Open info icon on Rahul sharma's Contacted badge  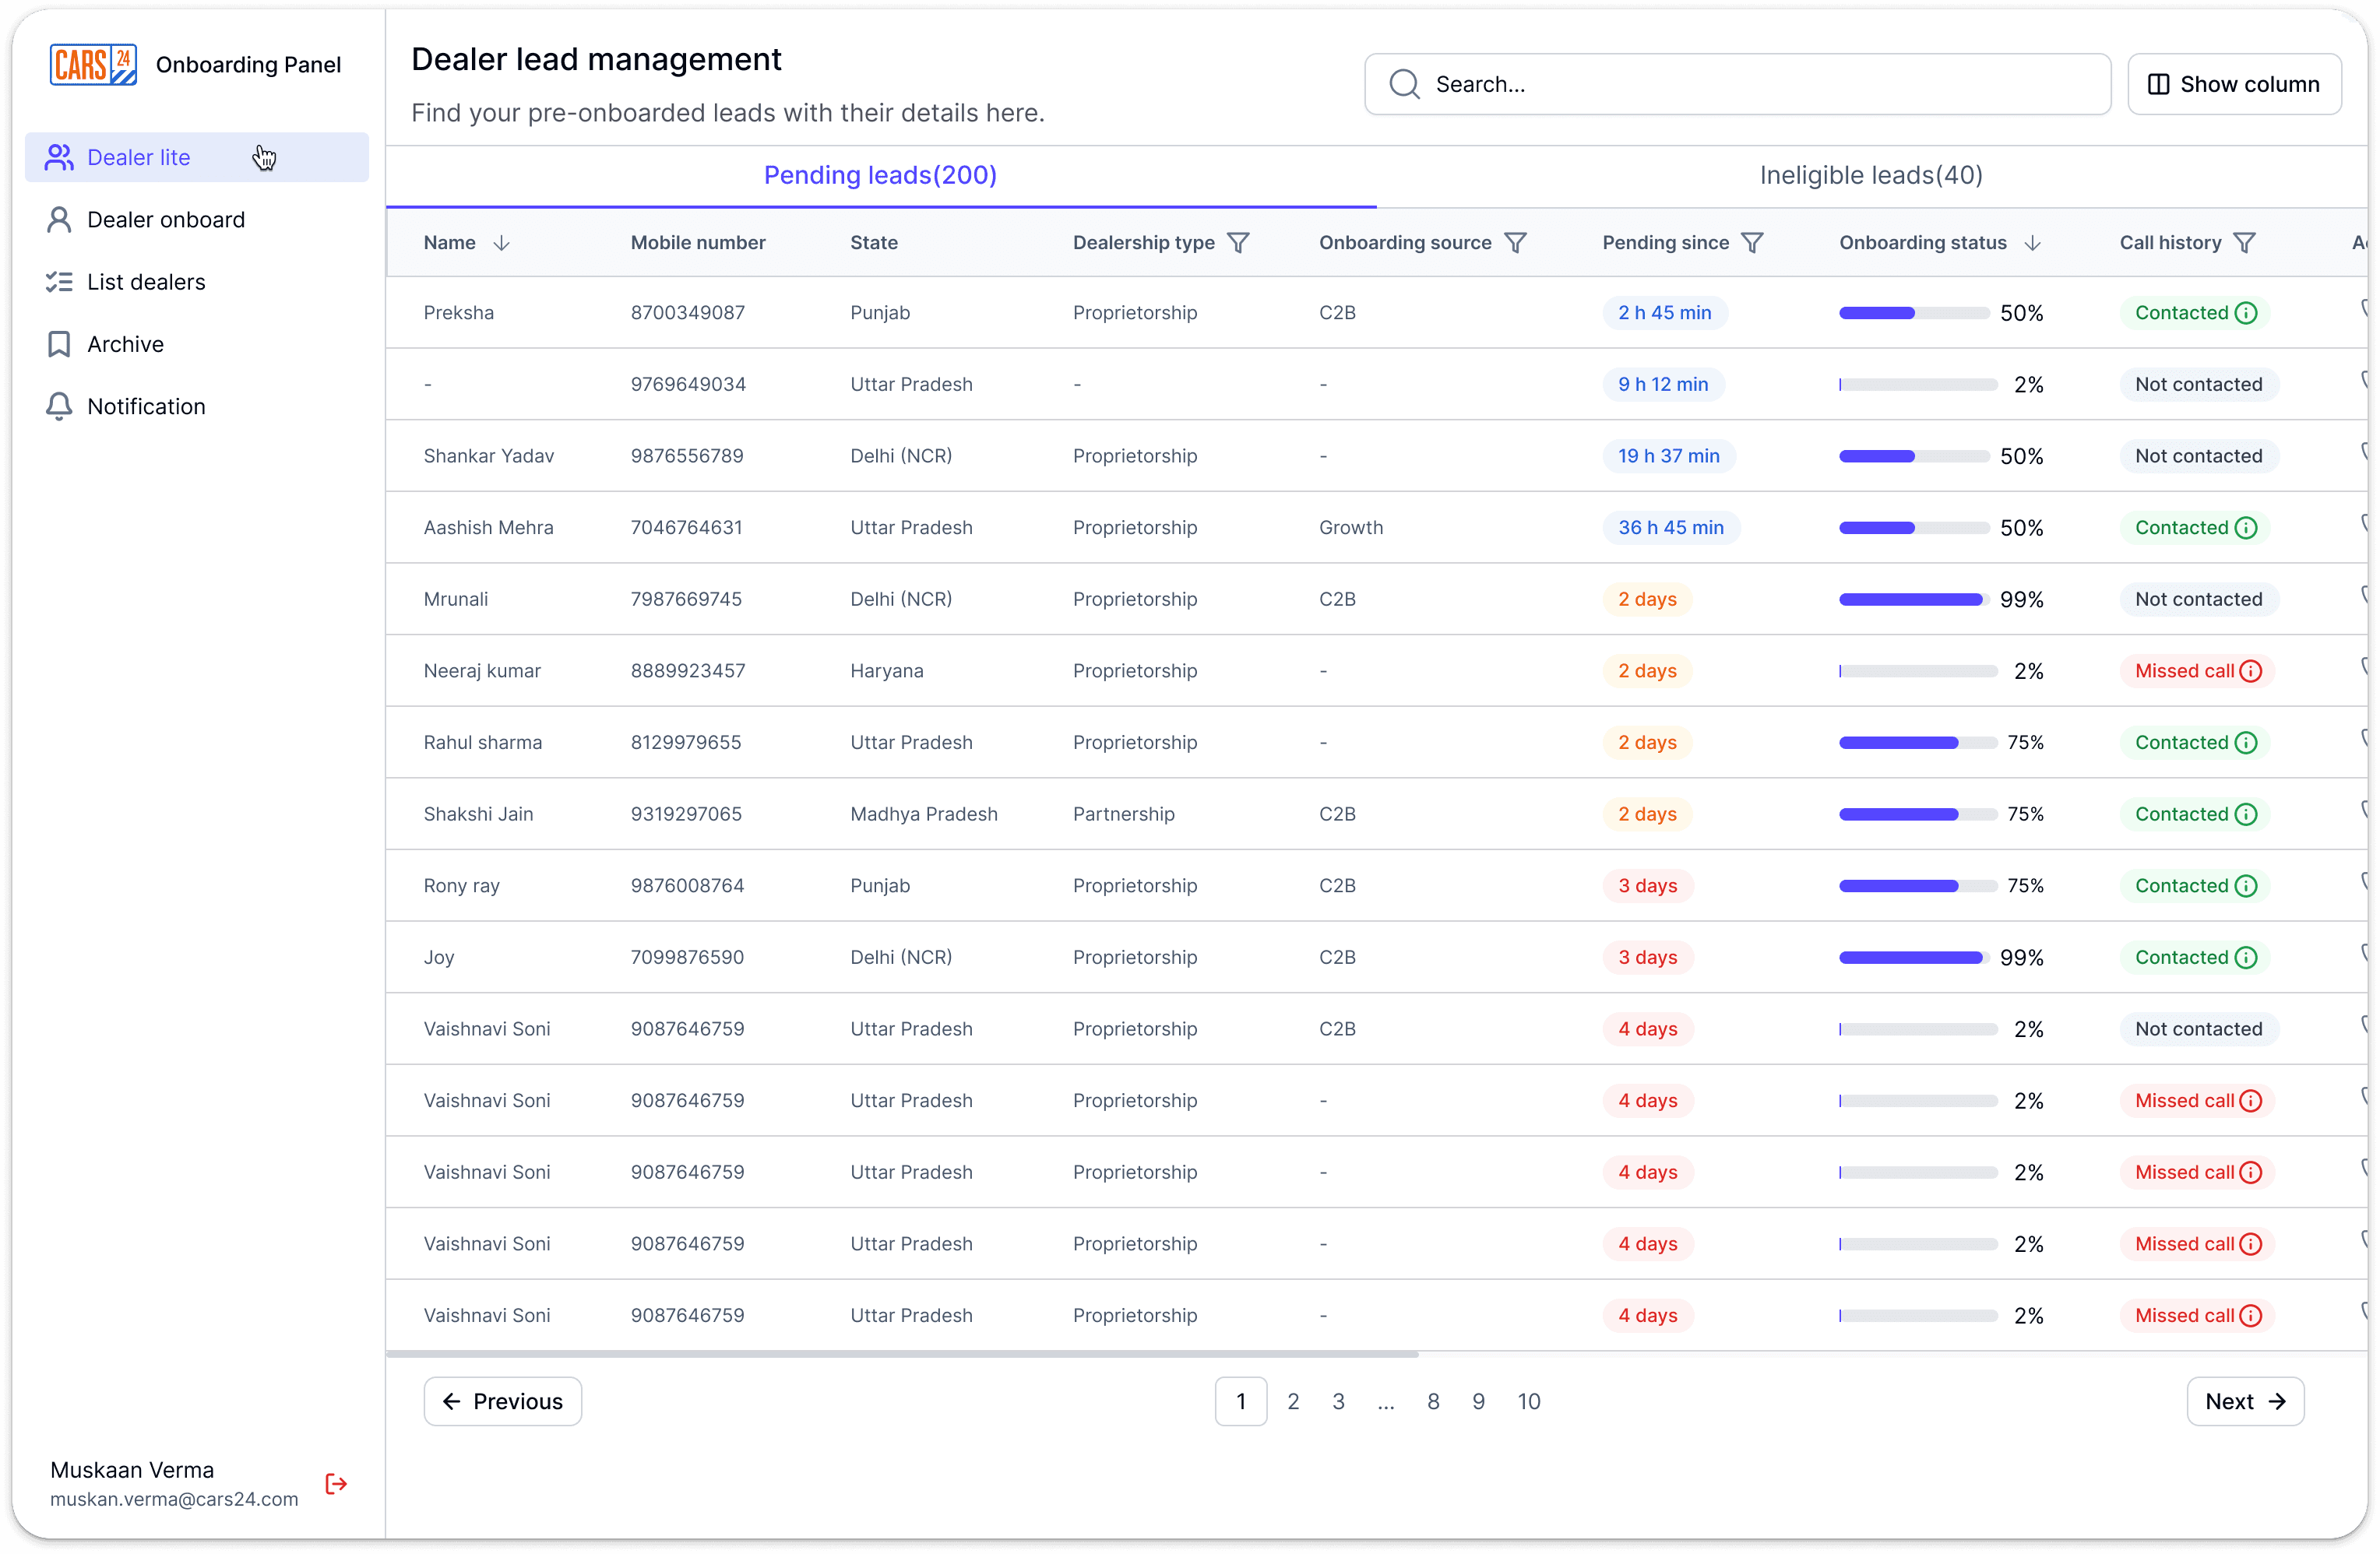point(2246,743)
